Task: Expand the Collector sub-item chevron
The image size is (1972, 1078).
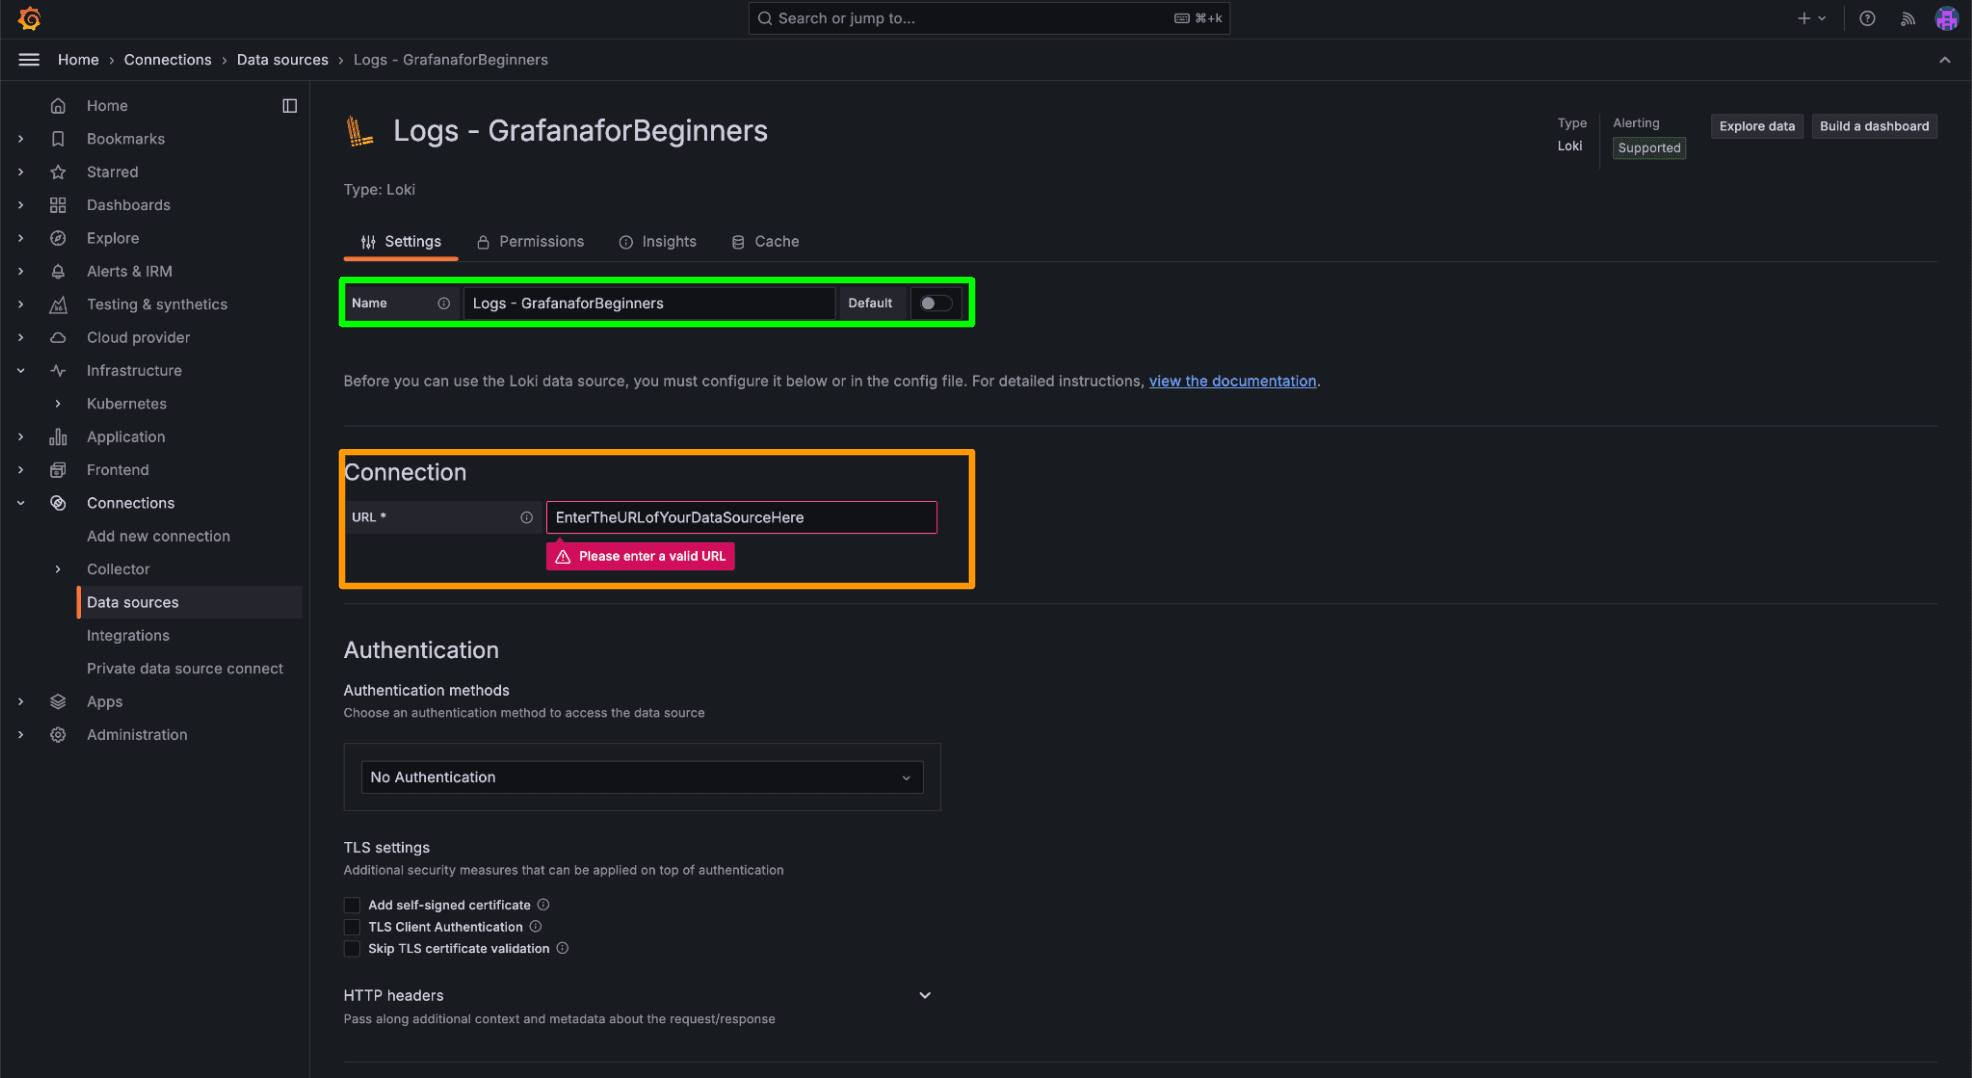Action: click(x=58, y=568)
